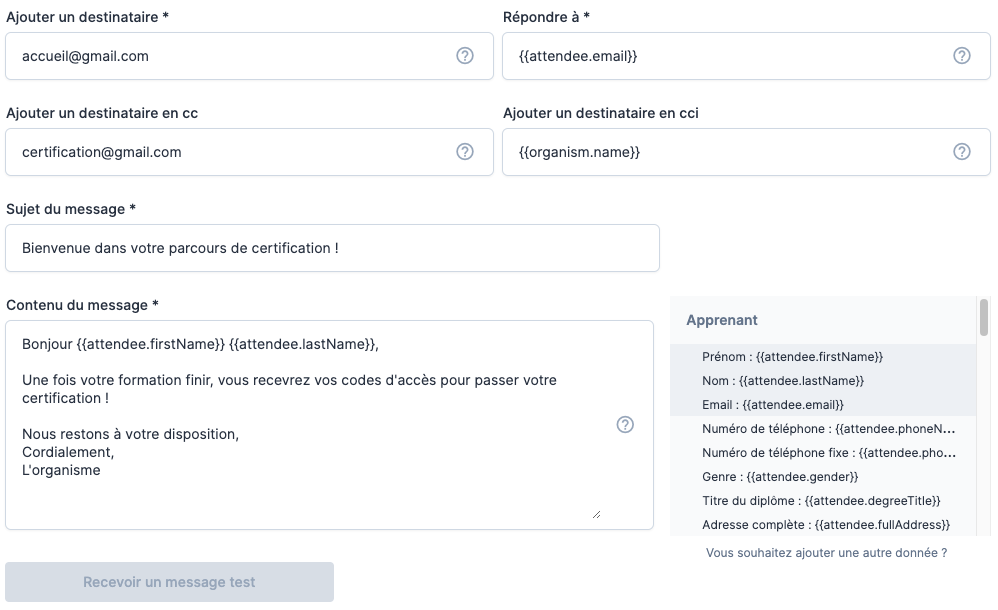Focus the Ajouter un destinataire email field
Image resolution: width=998 pixels, height=610 pixels.
click(230, 56)
